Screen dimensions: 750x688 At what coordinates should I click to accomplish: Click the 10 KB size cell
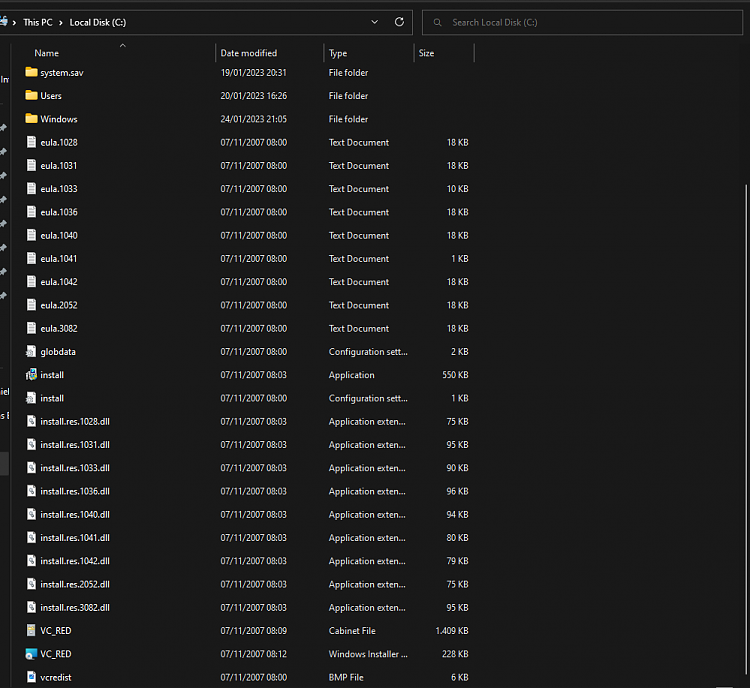[457, 189]
